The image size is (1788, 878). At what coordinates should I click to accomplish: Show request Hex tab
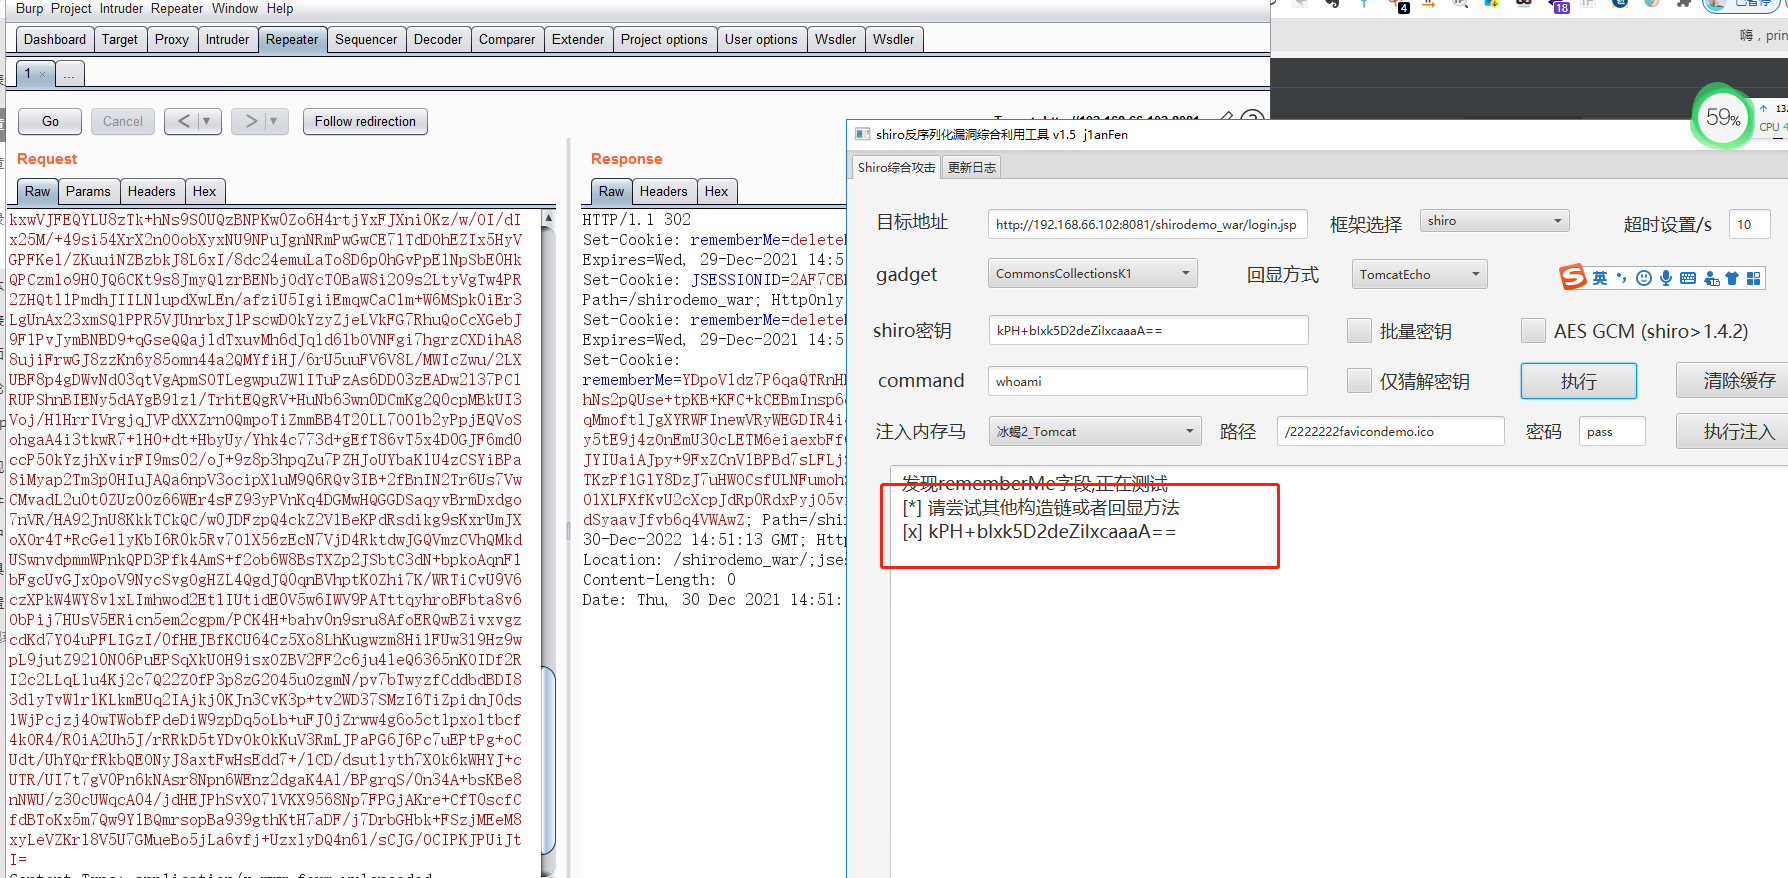(204, 191)
